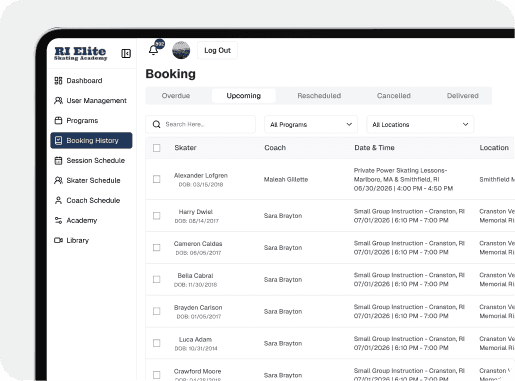Select checkbox for Alexander Lofgren
The height and width of the screenshot is (381, 515).
pyautogui.click(x=156, y=179)
